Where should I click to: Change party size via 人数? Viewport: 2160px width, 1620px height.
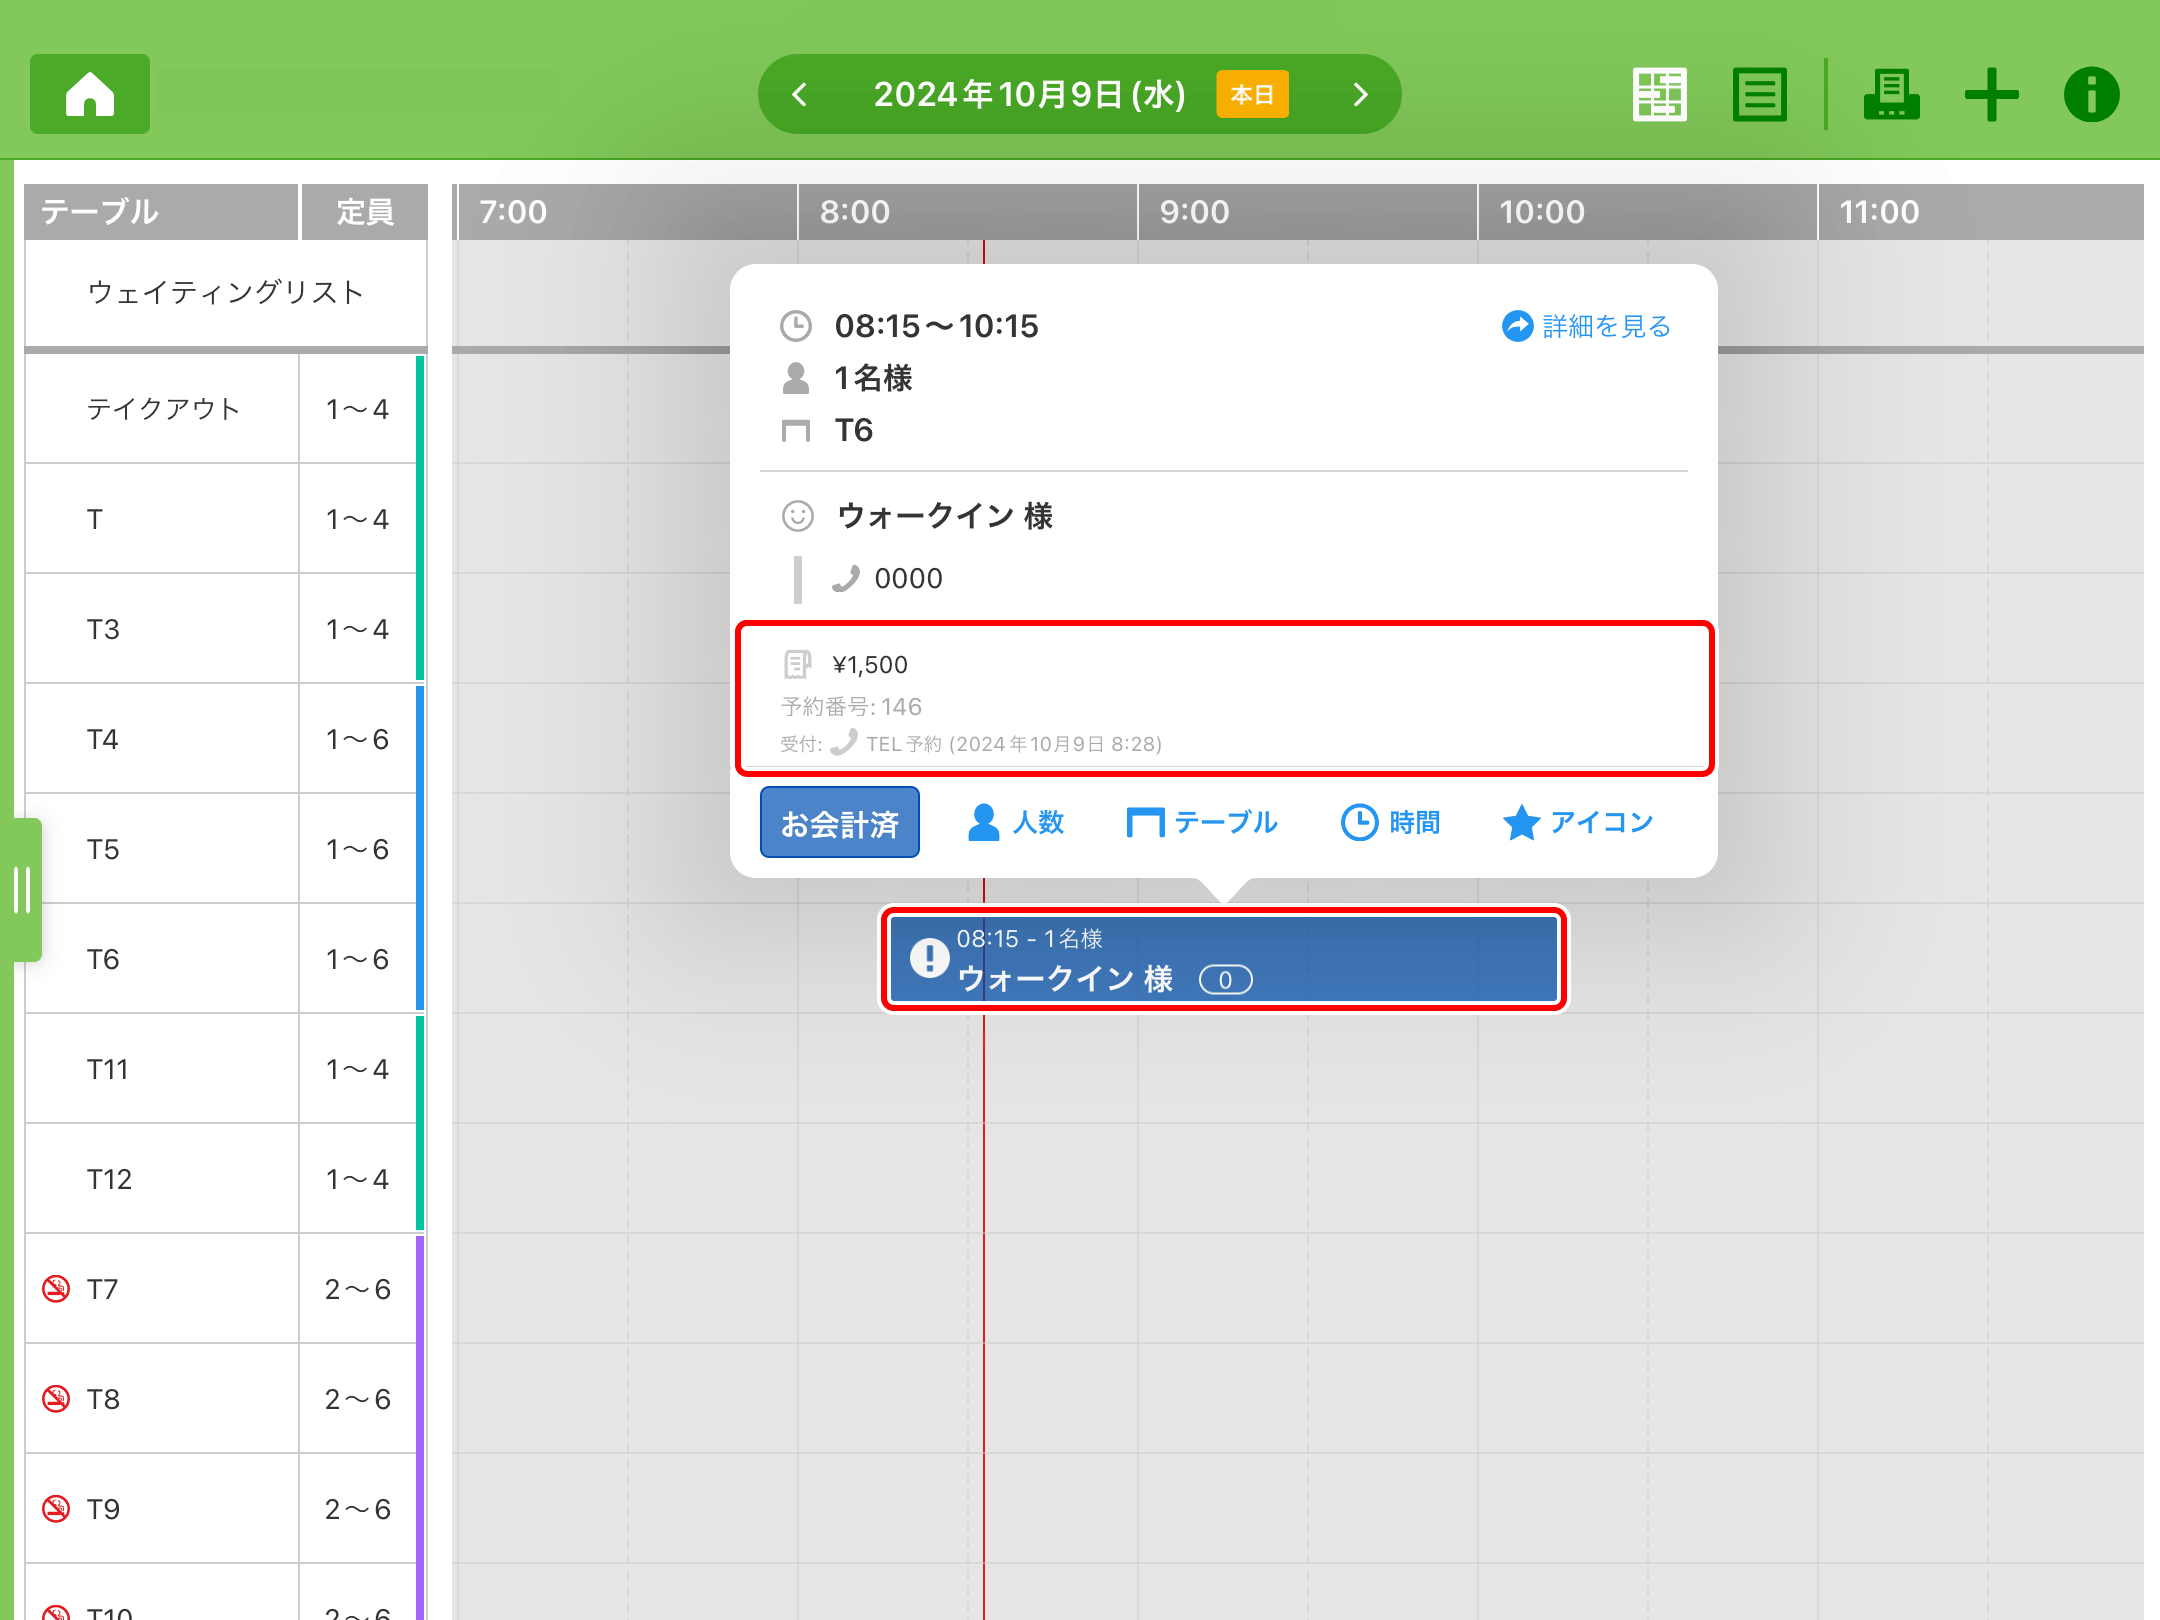point(1016,822)
